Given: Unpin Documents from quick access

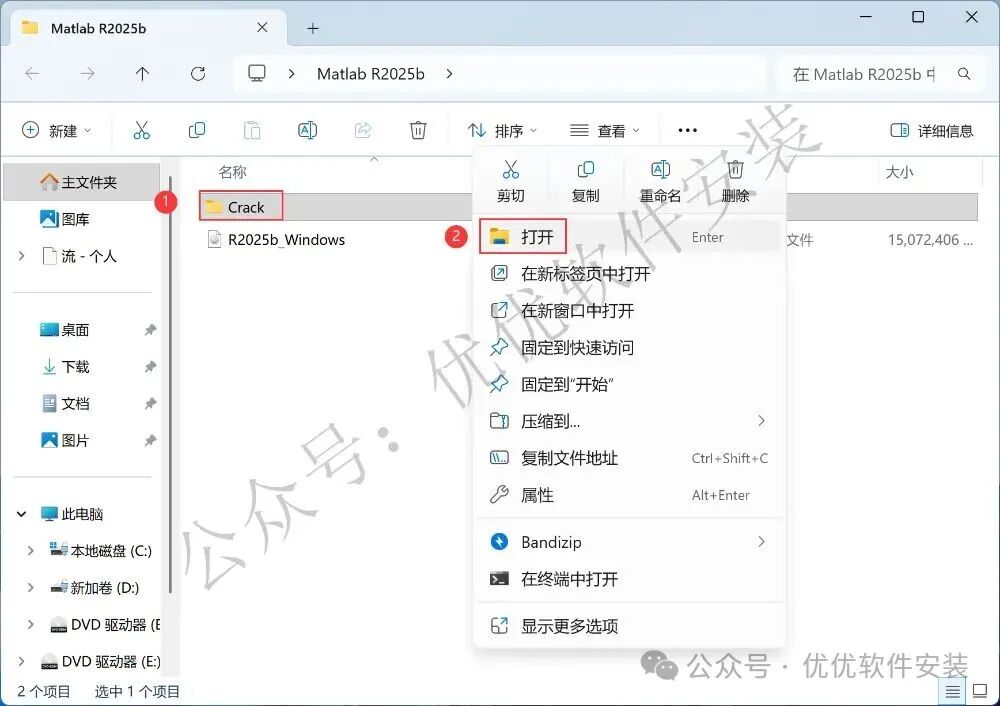Looking at the screenshot, I should click(x=151, y=404).
